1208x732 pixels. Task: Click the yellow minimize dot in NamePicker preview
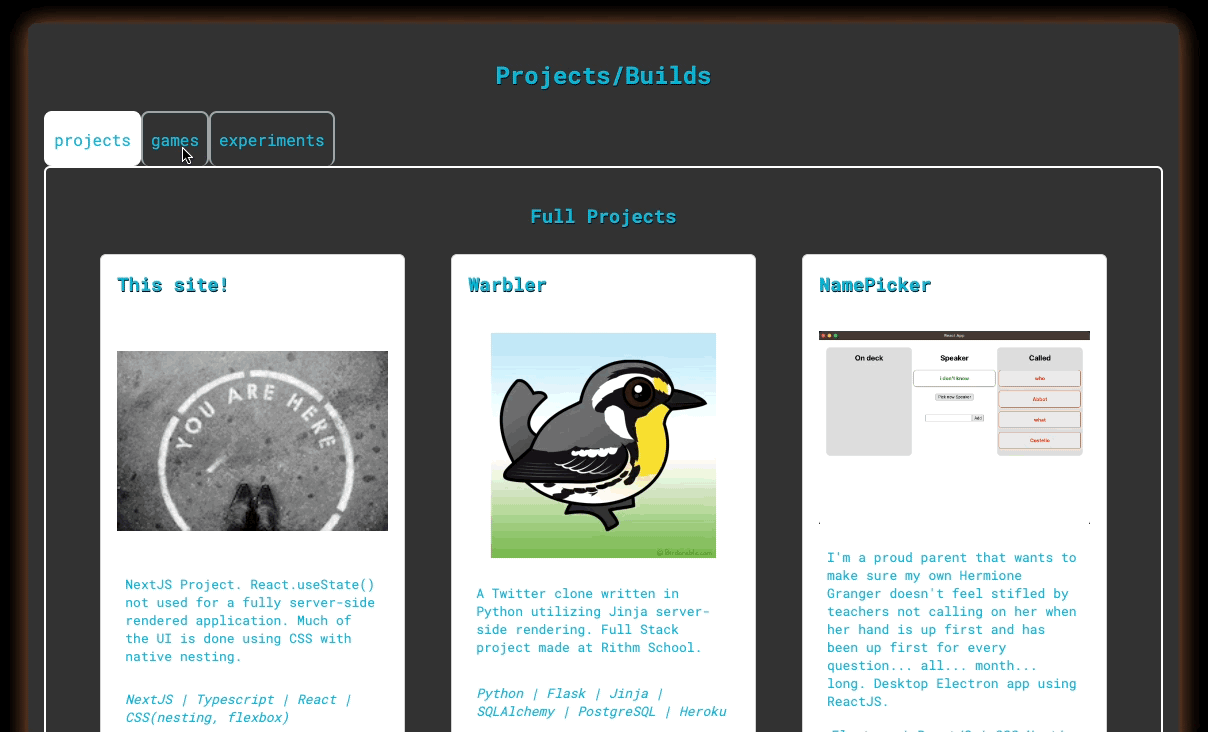click(829, 335)
